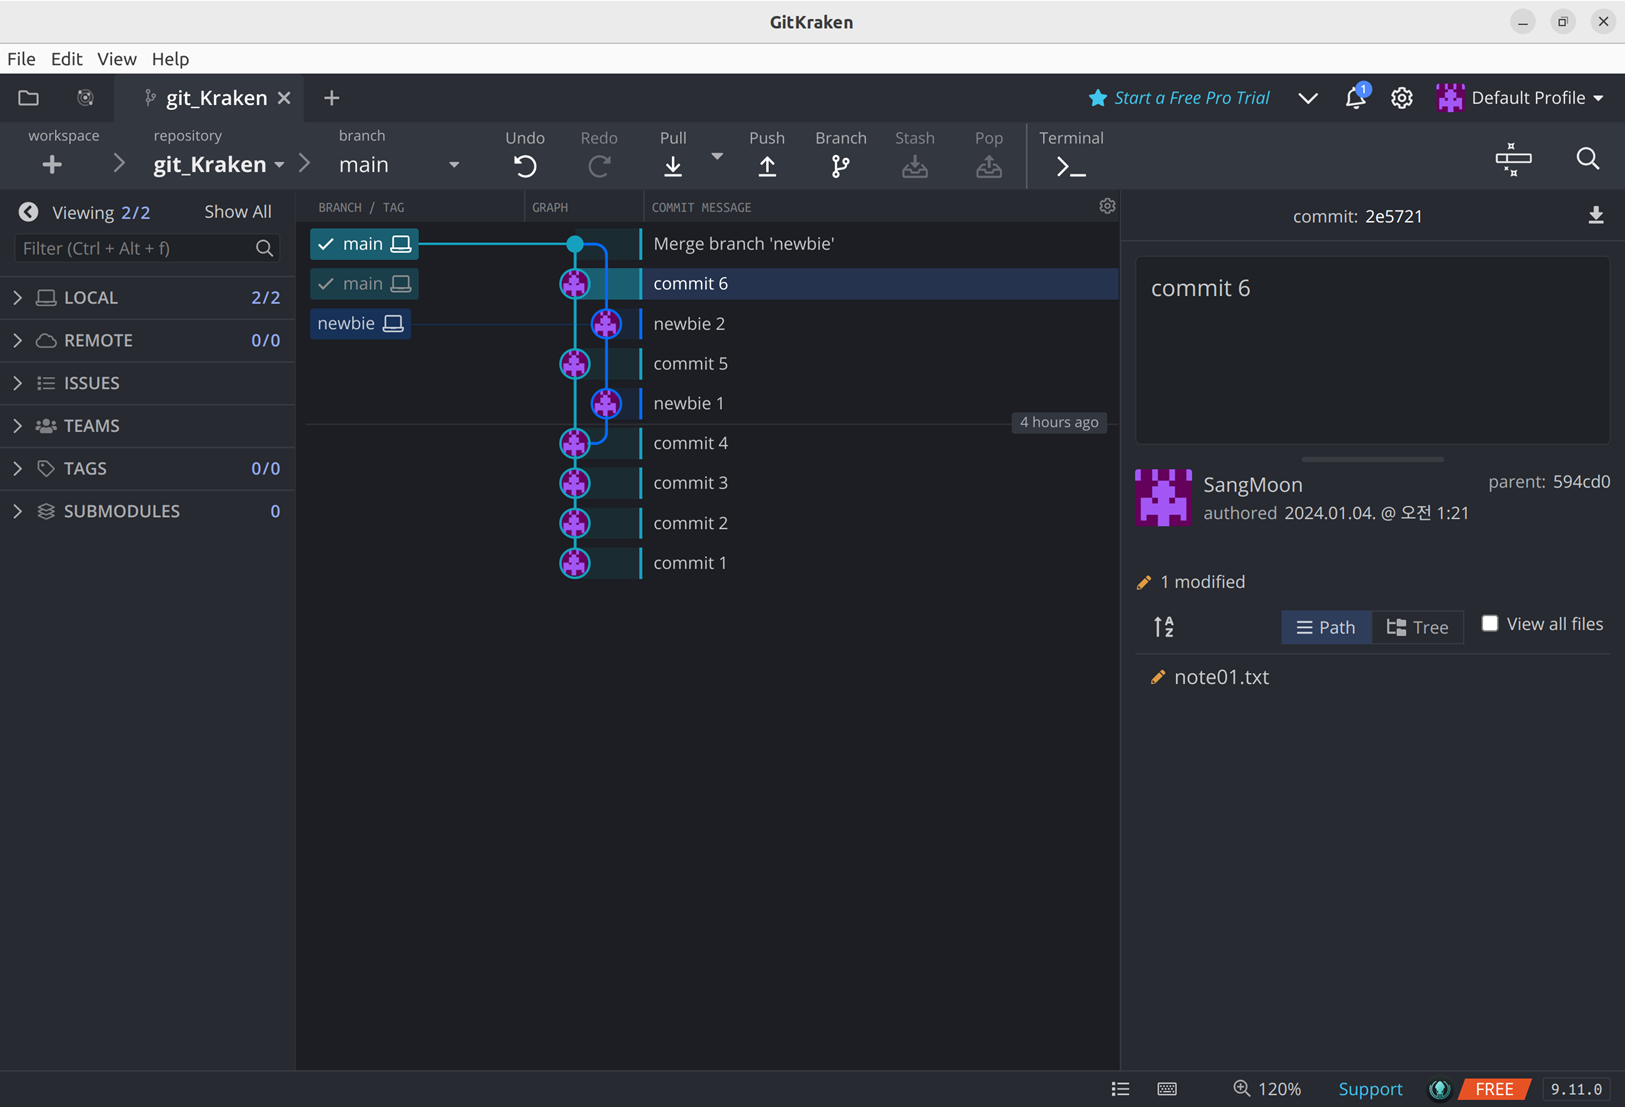Viewport: 1625px width, 1107px height.
Task: Open the command palette wand icon
Action: (x=1513, y=159)
